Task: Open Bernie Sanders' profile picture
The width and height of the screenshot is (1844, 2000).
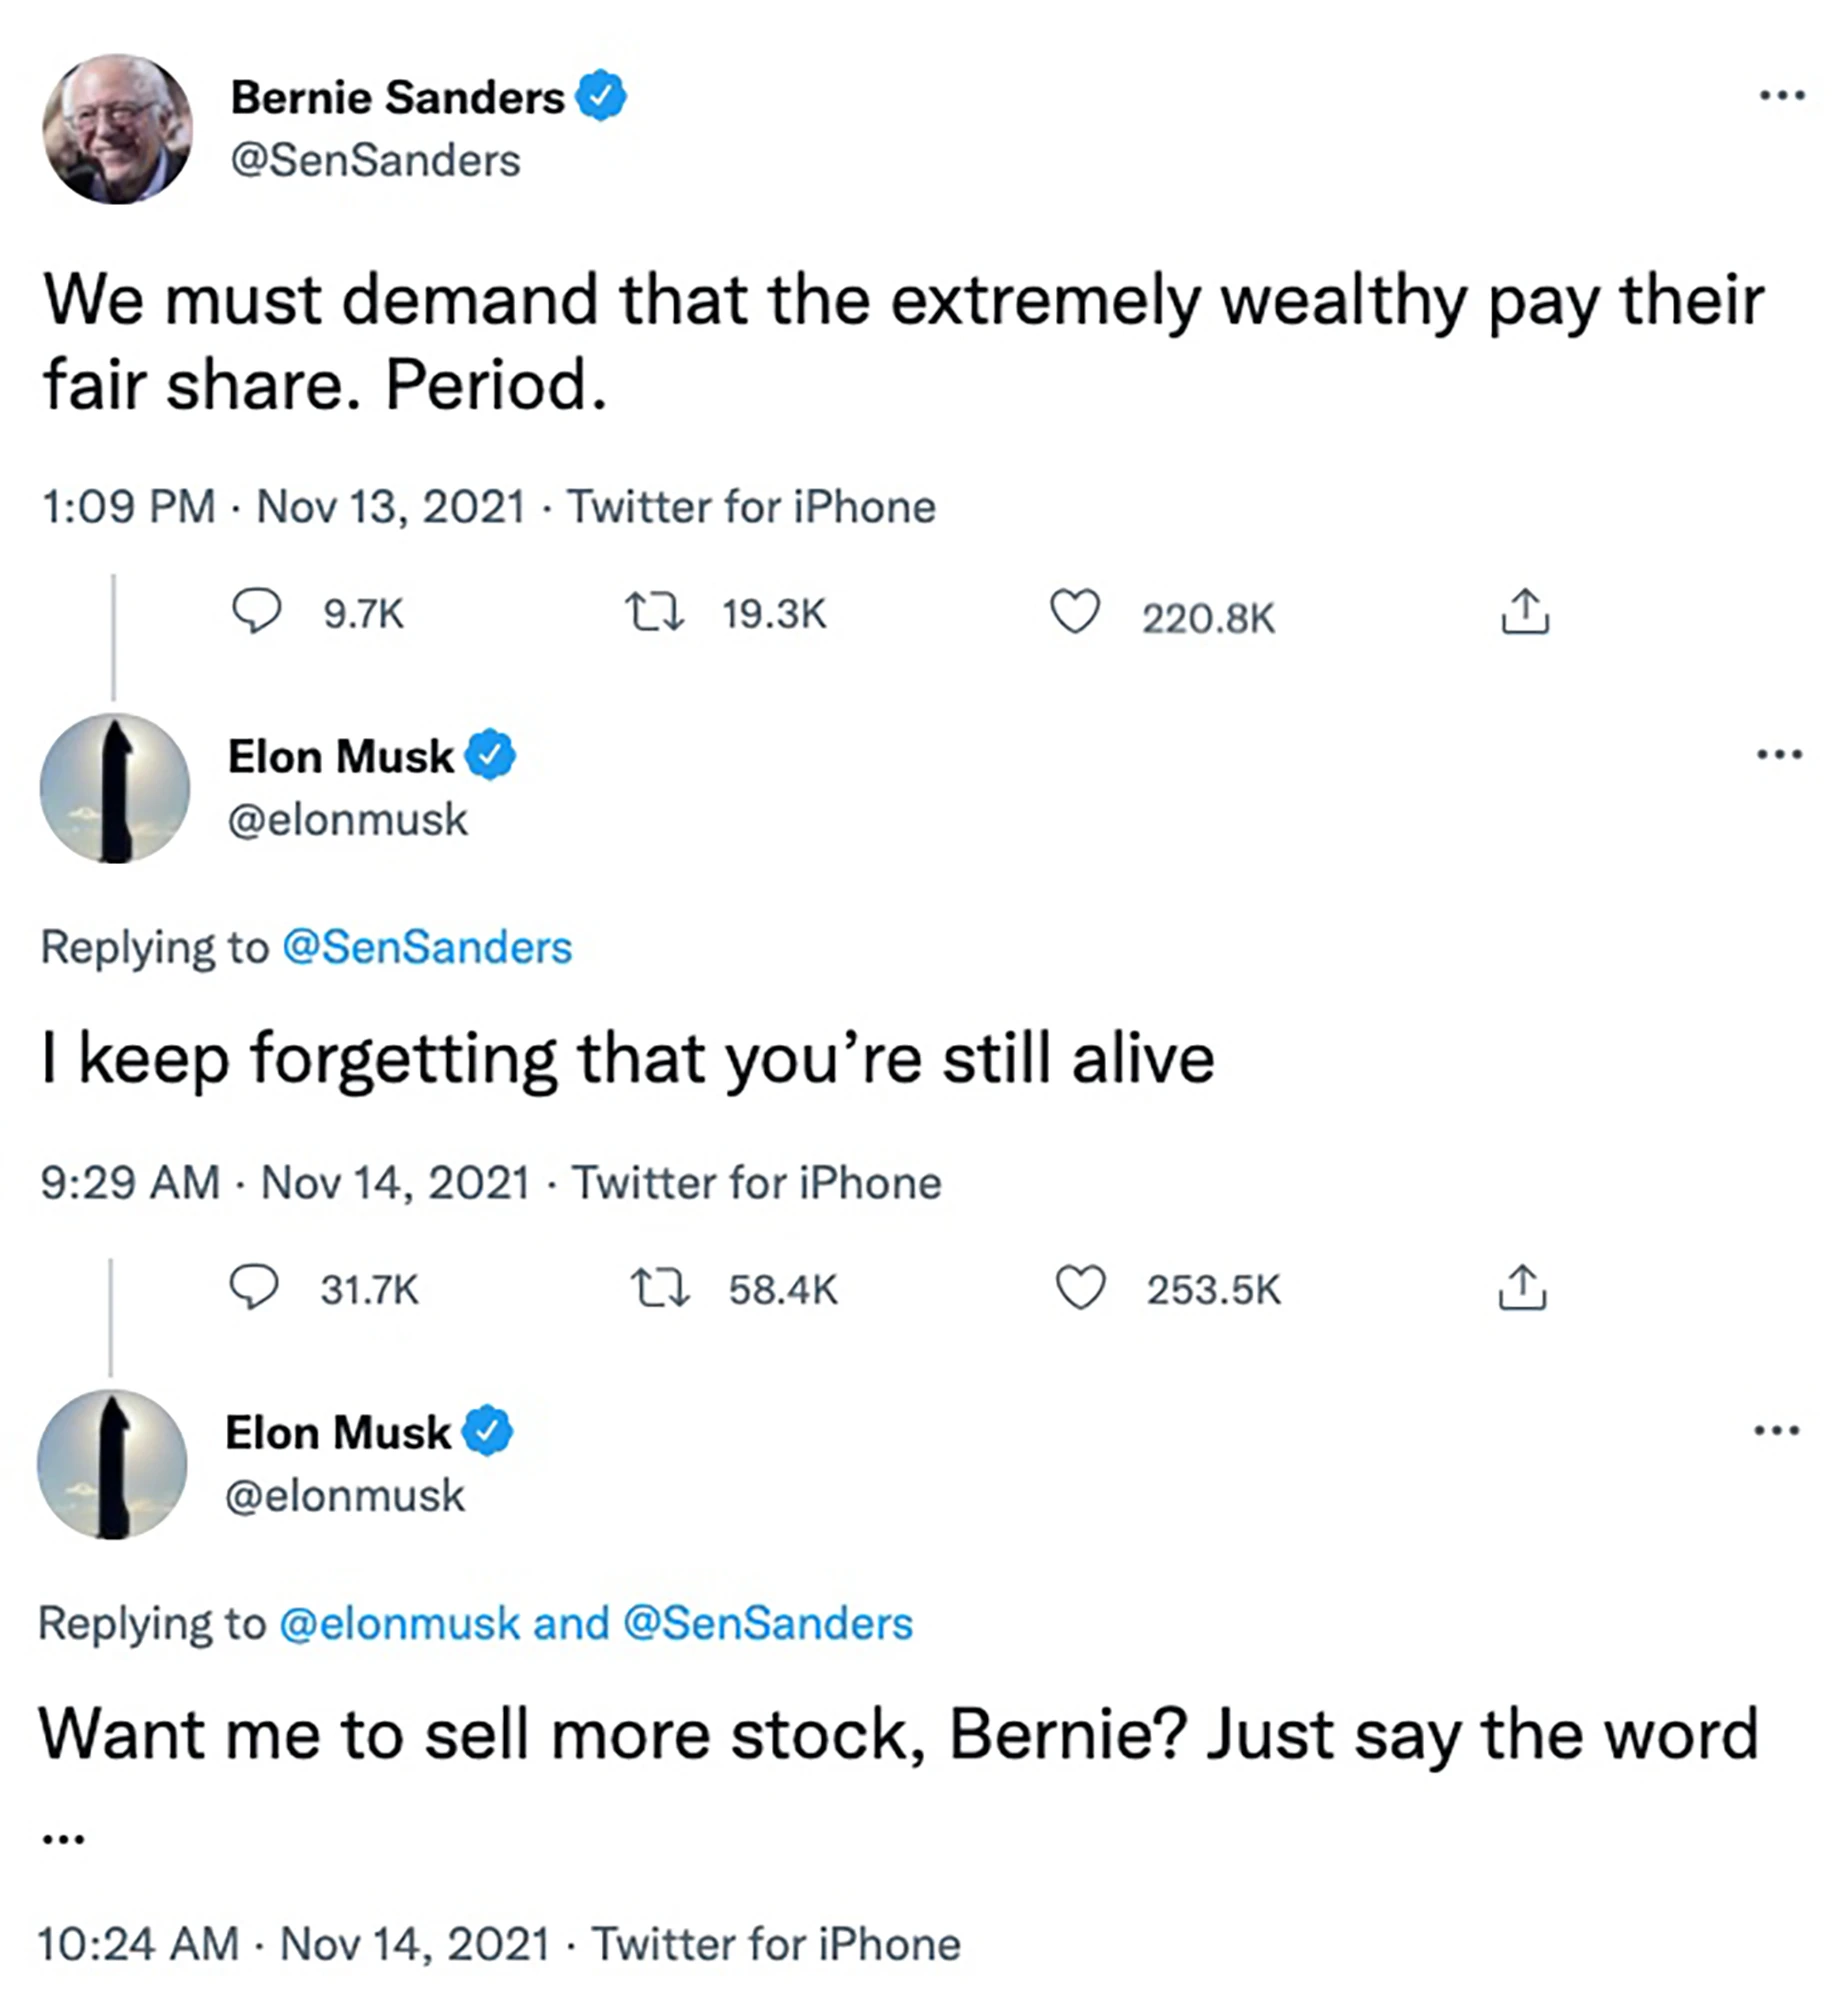Action: pyautogui.click(x=117, y=129)
